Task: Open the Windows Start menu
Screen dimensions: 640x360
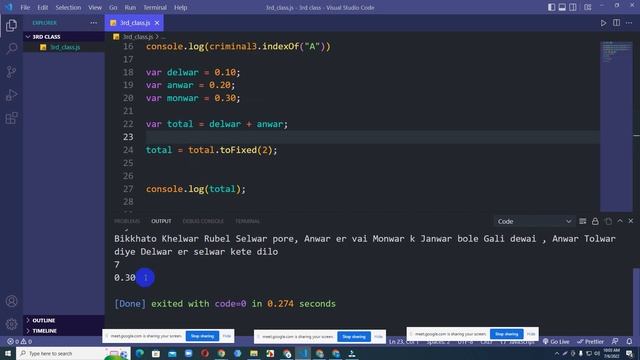Action: click(x=8, y=353)
